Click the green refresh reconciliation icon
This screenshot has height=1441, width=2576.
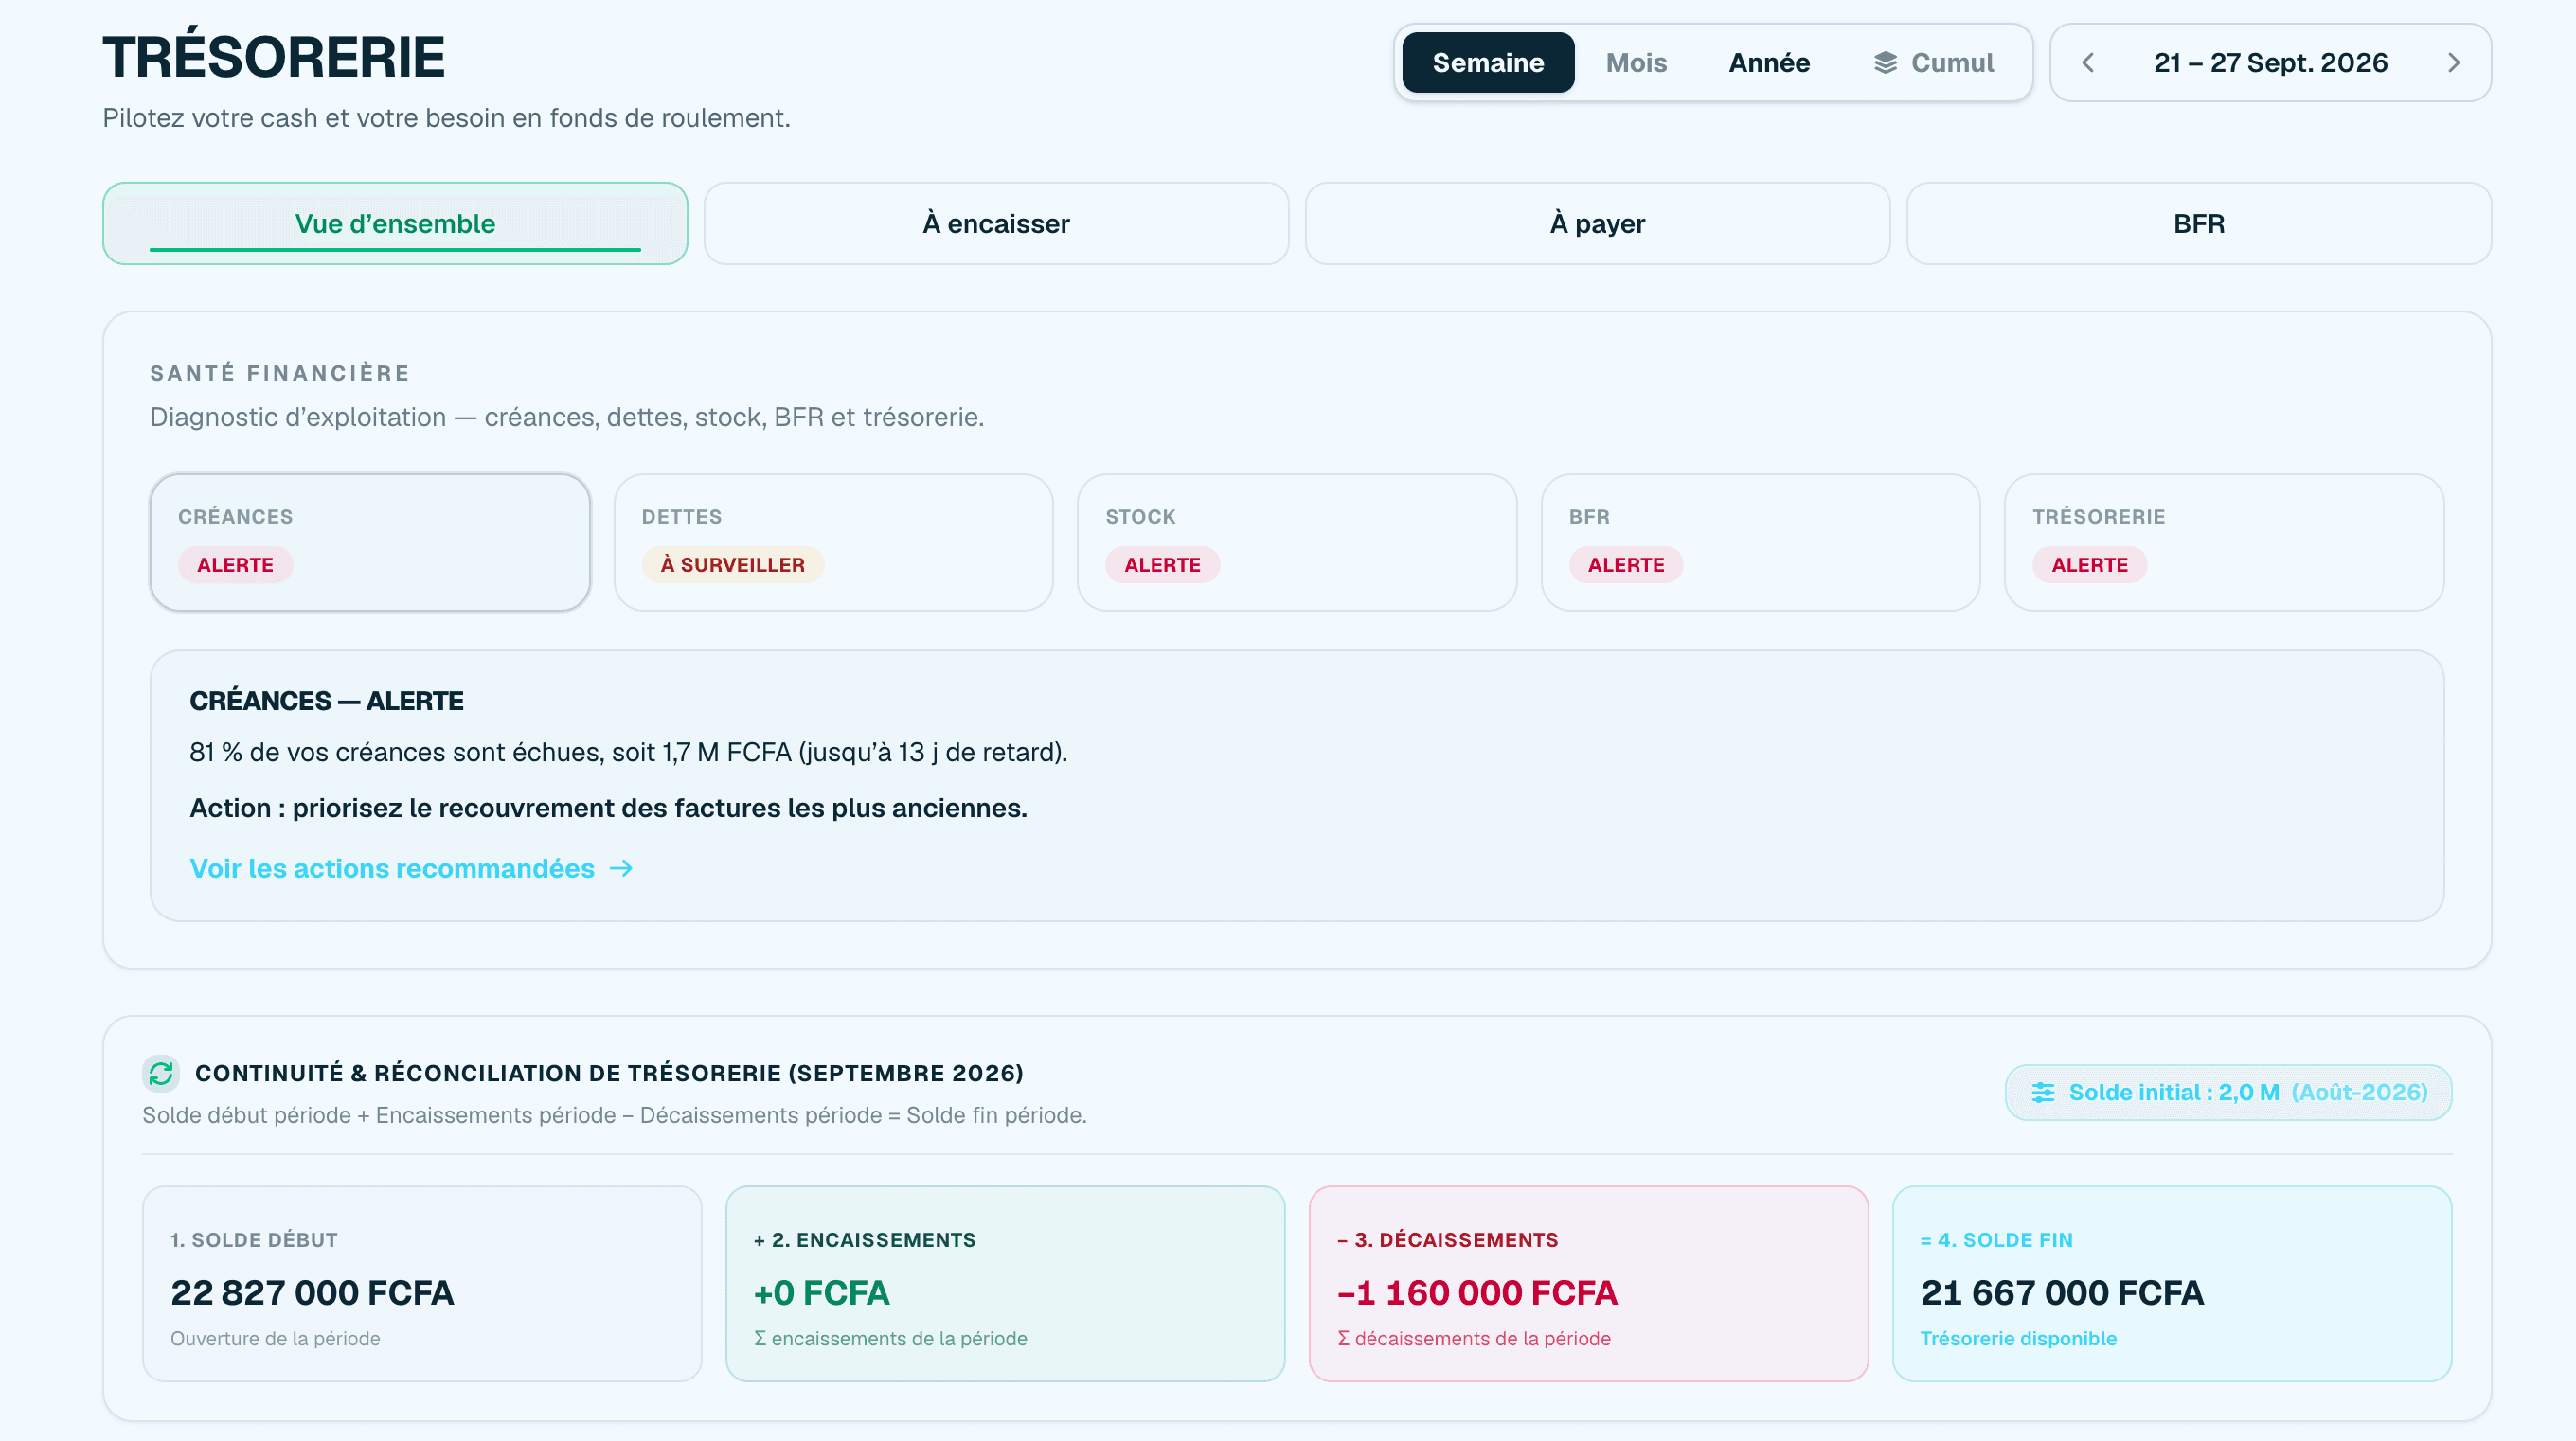point(161,1073)
